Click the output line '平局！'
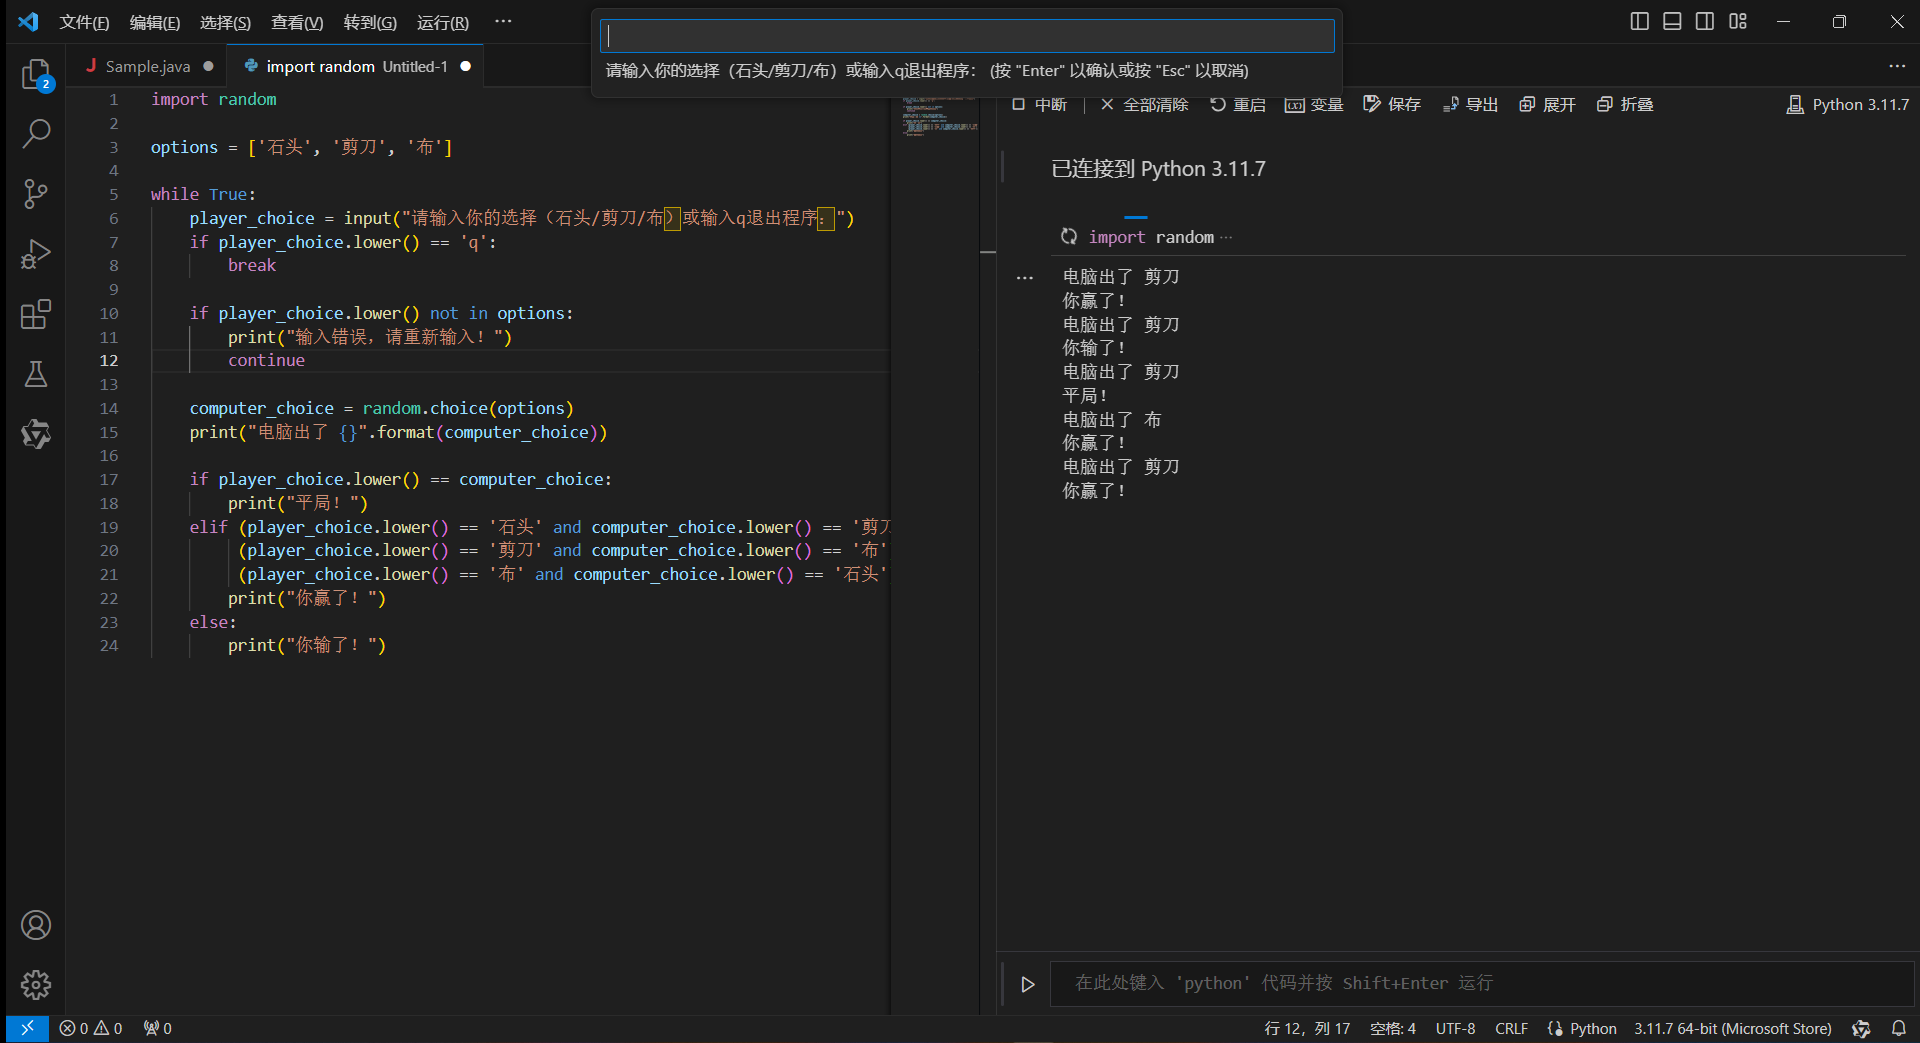This screenshot has height=1043, width=1920. point(1085,396)
